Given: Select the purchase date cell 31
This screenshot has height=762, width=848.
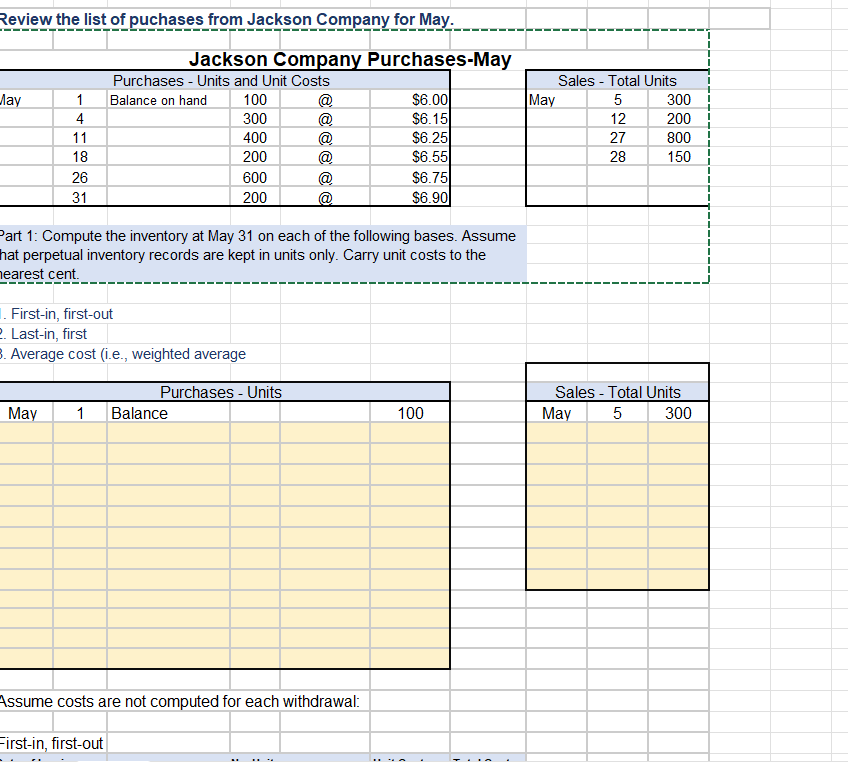Looking at the screenshot, I should 80,197.
